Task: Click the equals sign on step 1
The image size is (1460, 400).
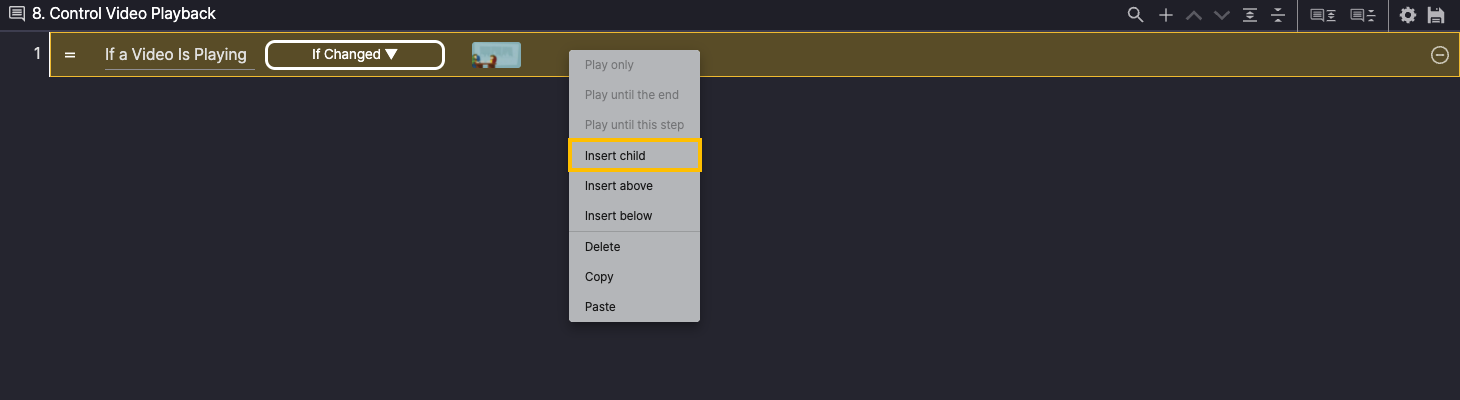Action: pos(70,55)
